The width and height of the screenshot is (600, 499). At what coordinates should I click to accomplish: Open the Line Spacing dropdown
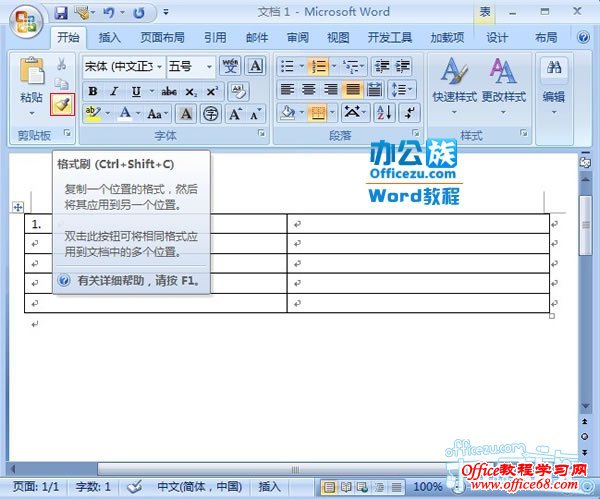(x=402, y=90)
